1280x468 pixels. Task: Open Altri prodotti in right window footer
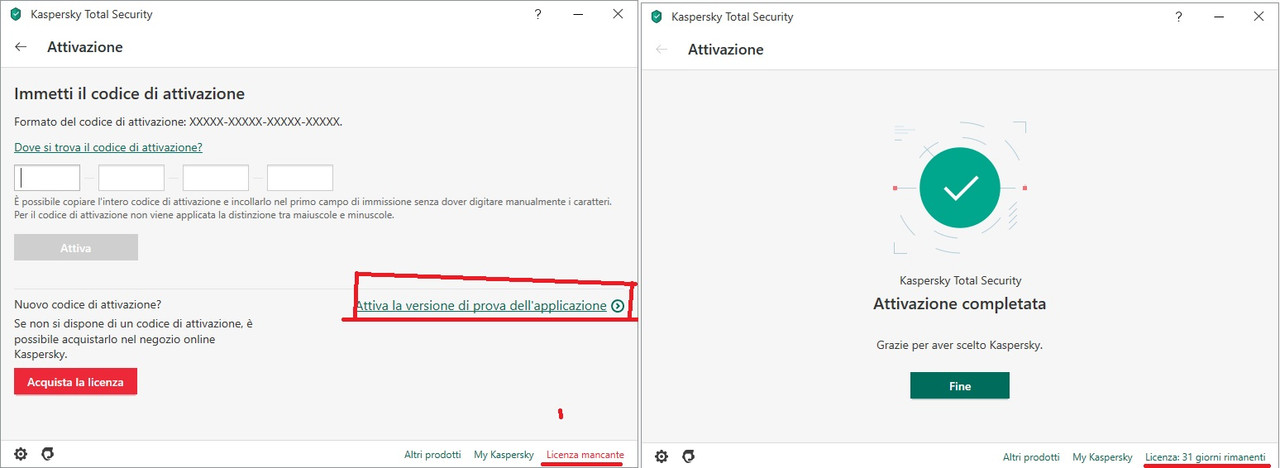[x=1031, y=457]
